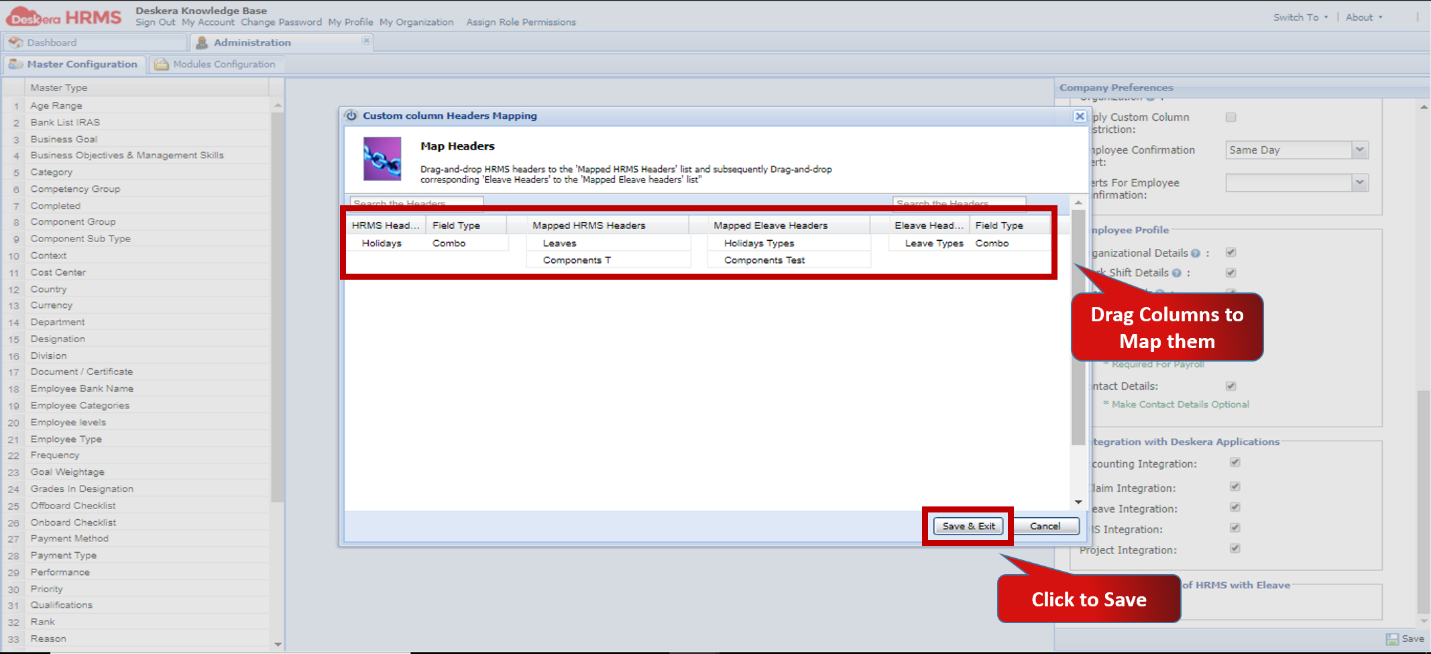Click the Administration tab person icon

click(200, 43)
